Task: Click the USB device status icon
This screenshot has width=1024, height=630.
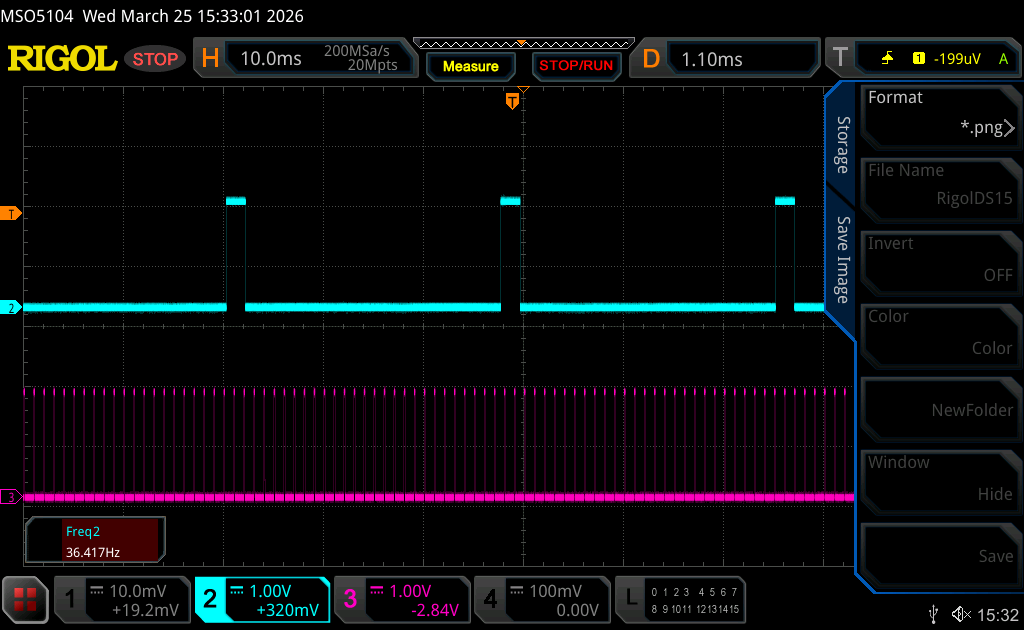Action: click(933, 613)
